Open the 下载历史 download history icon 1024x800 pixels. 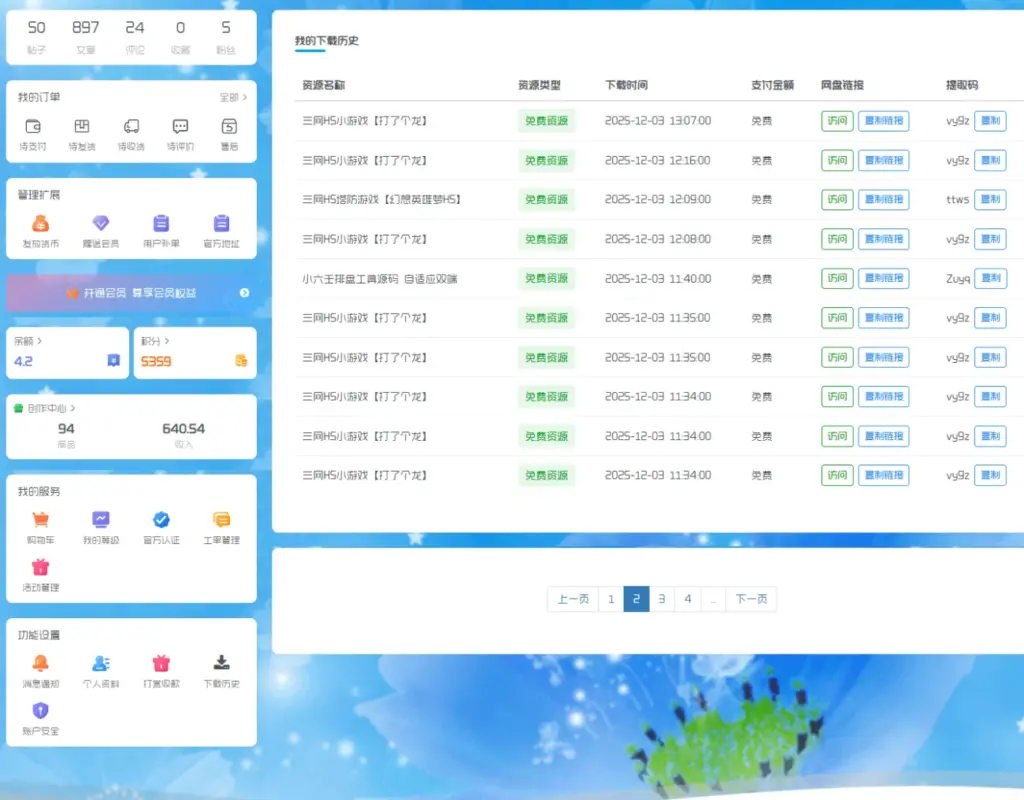tap(220, 662)
